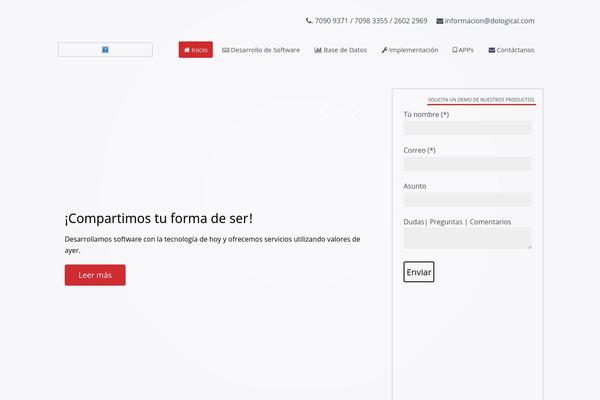Click the informacion@dological.com email link

click(489, 21)
